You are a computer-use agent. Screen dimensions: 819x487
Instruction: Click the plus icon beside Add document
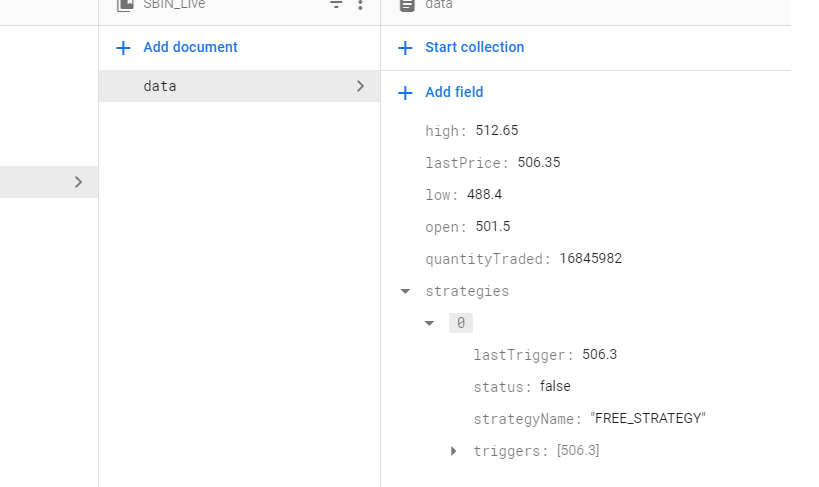coord(123,48)
